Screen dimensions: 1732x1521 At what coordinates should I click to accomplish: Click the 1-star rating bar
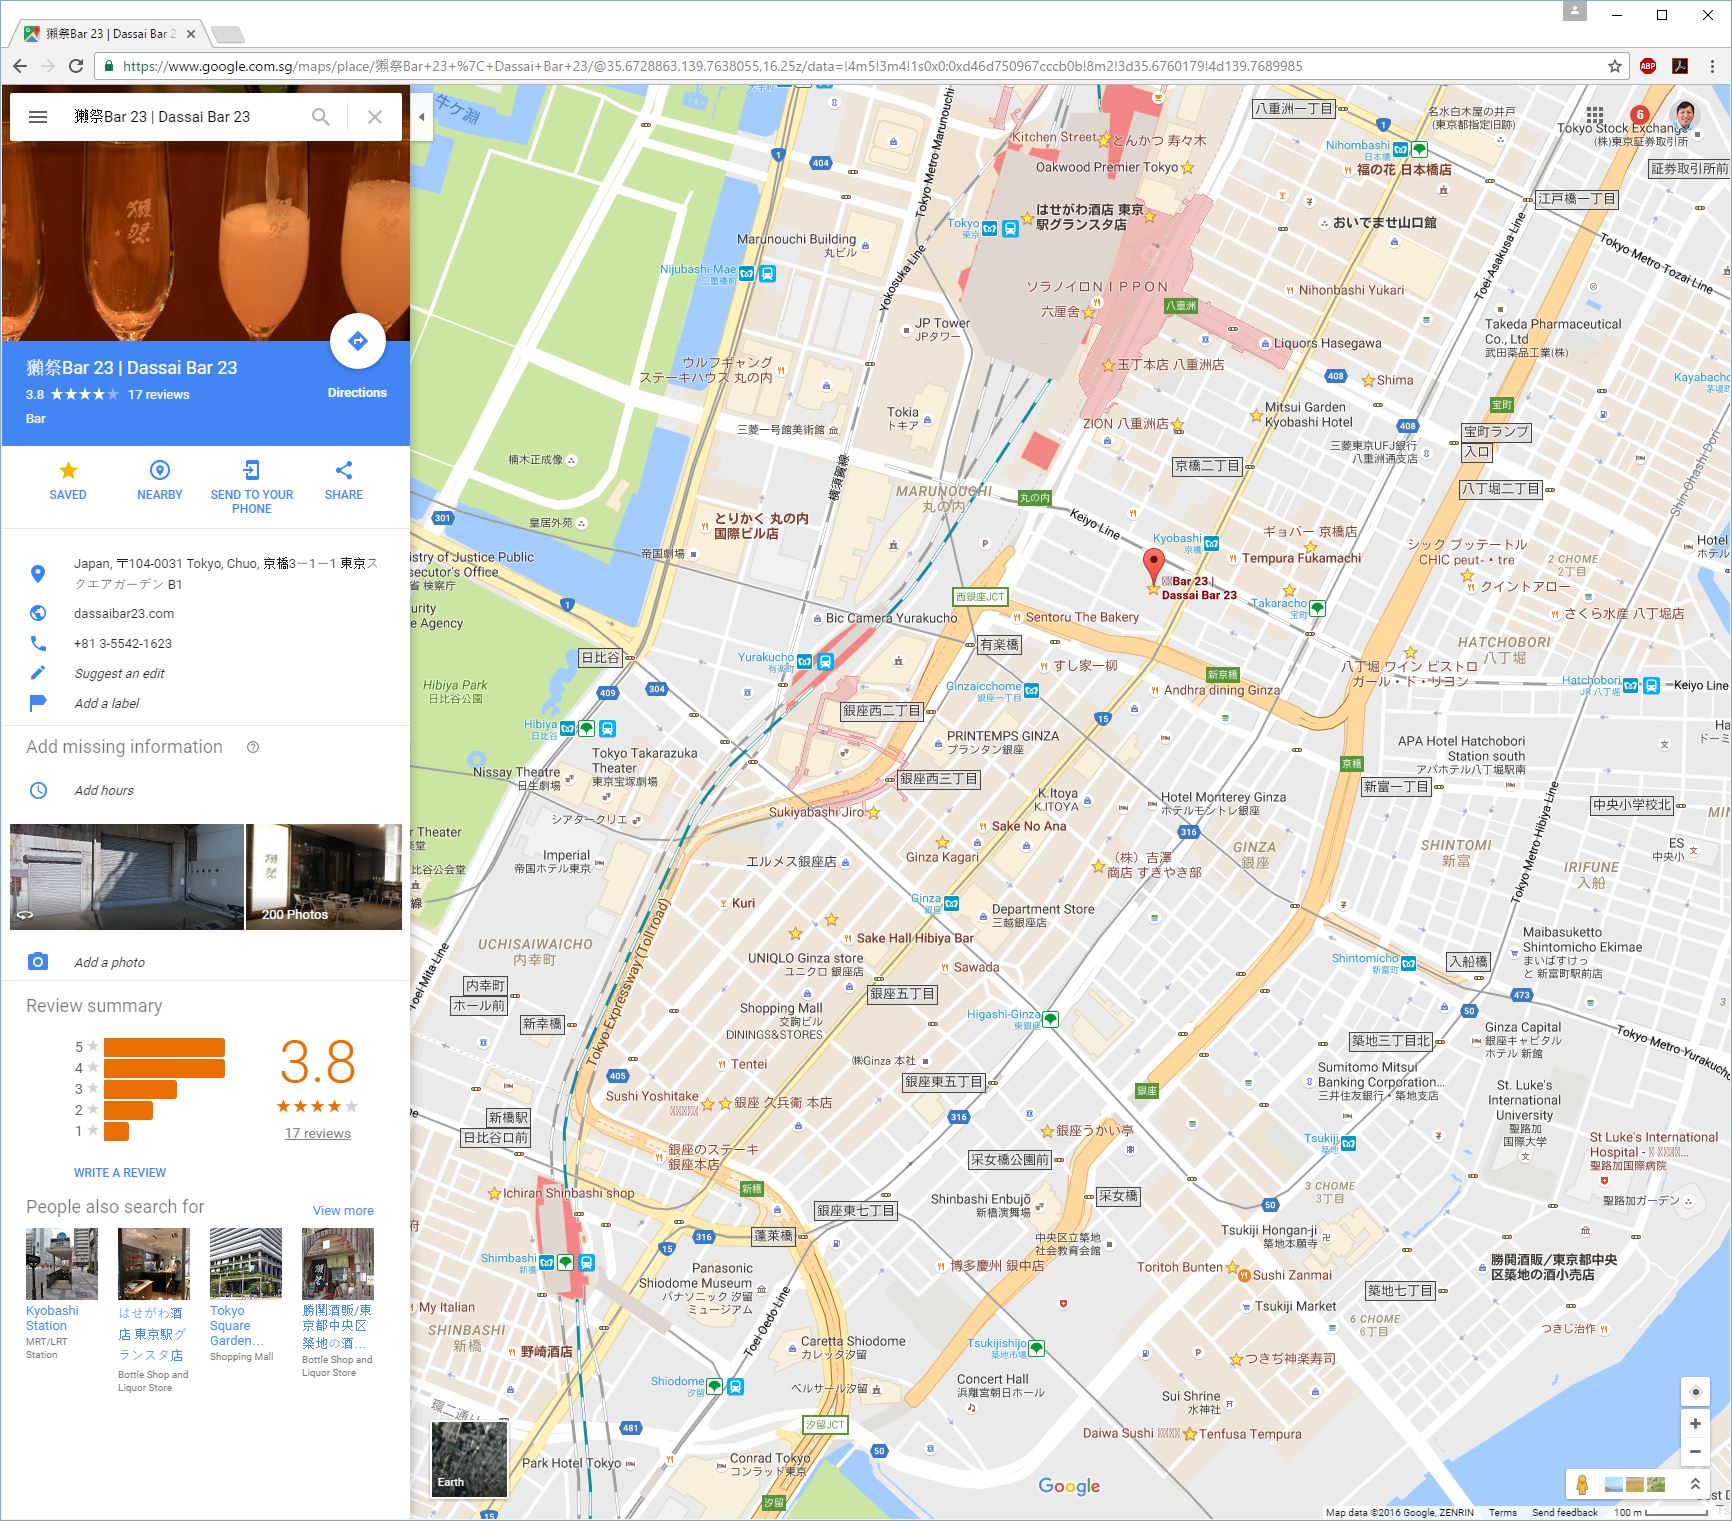tap(116, 1131)
